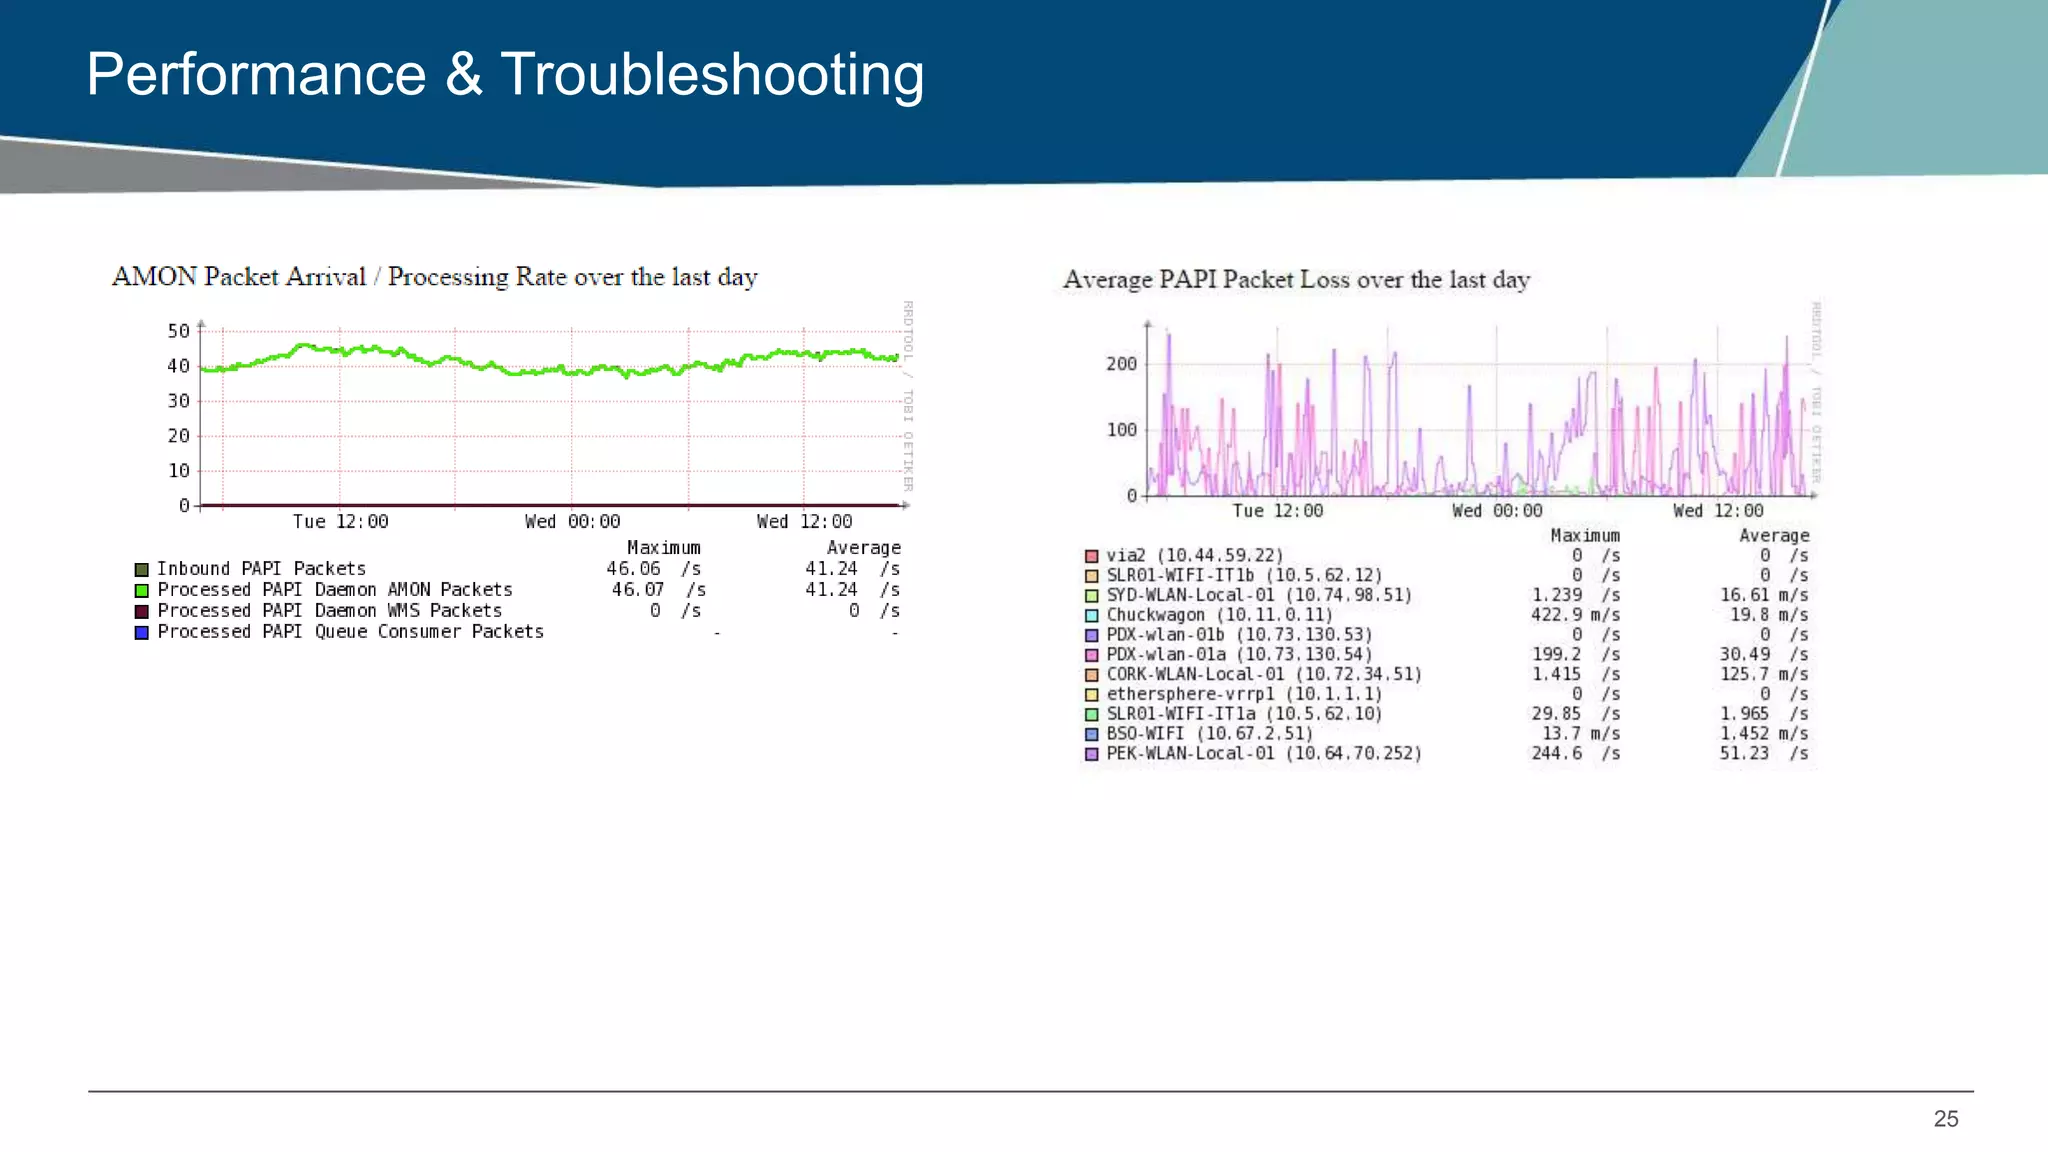Image resolution: width=2048 pixels, height=1152 pixels.
Task: Click the 244.6 /s PEK-WLAN maximum value
Action: pyautogui.click(x=1575, y=754)
